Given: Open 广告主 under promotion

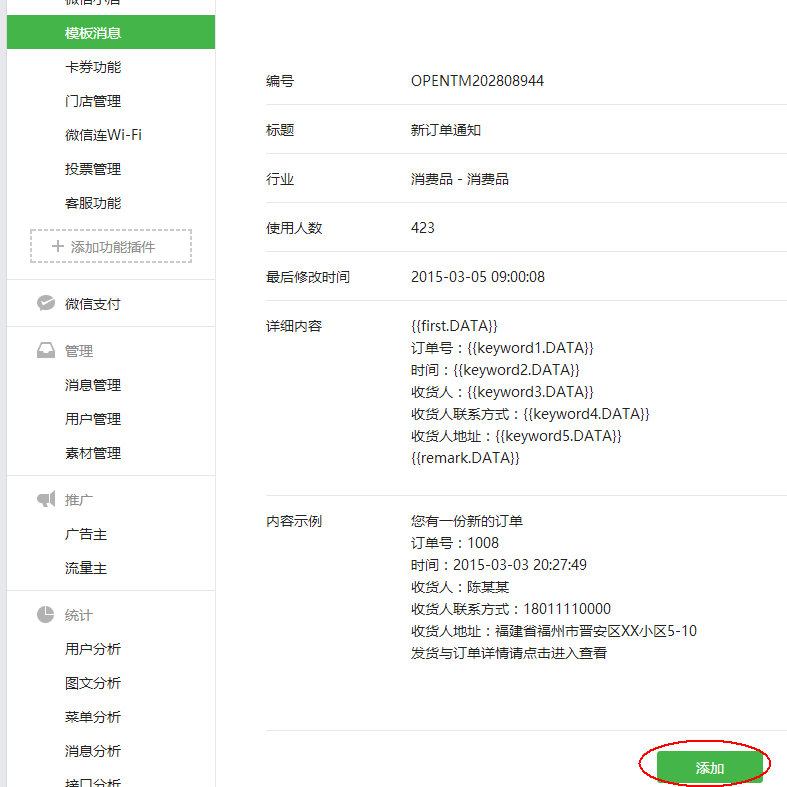Looking at the screenshot, I should [86, 534].
